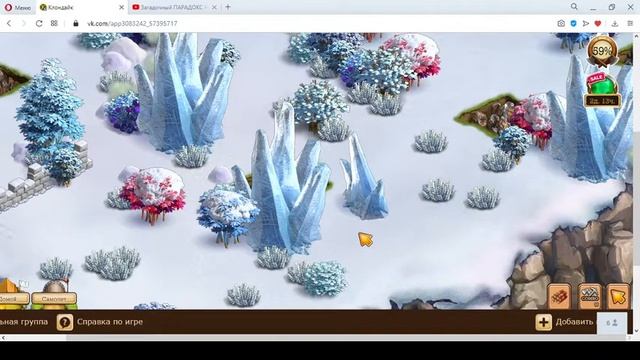Close the YouTube tab
Screen dimensions: 640x360
coord(214,7)
